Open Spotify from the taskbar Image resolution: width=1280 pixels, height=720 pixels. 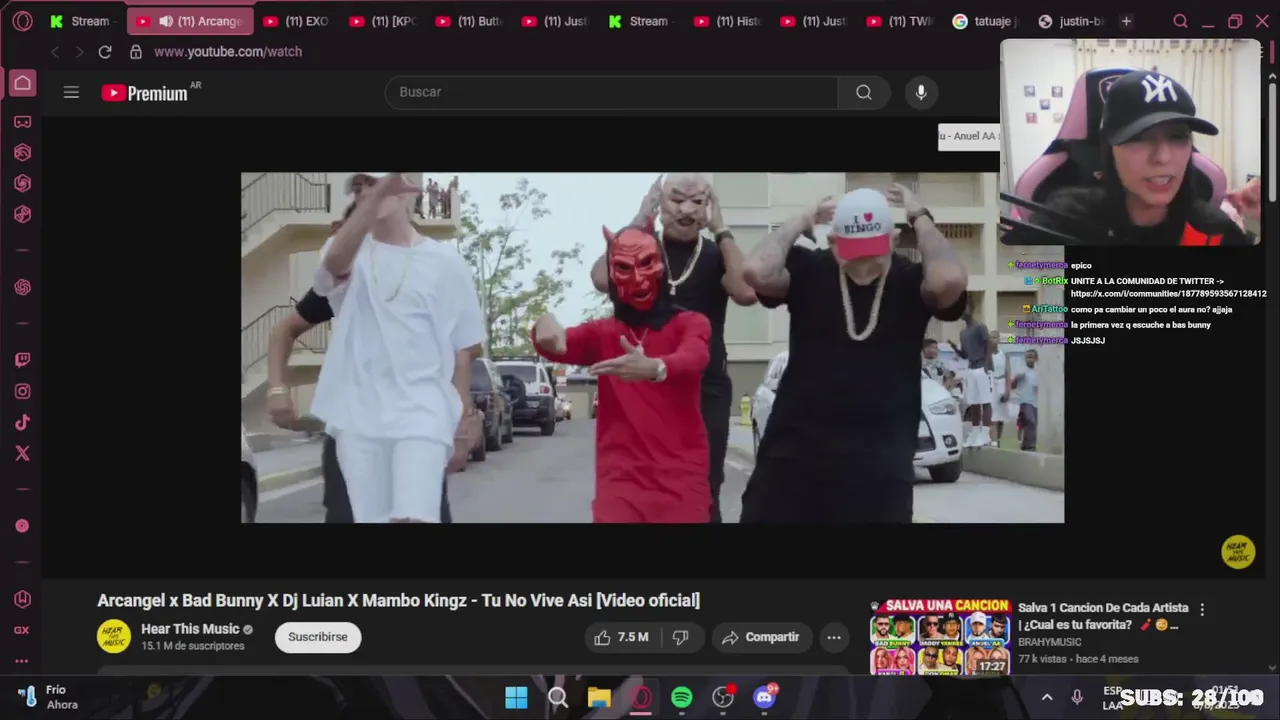pyautogui.click(x=682, y=697)
